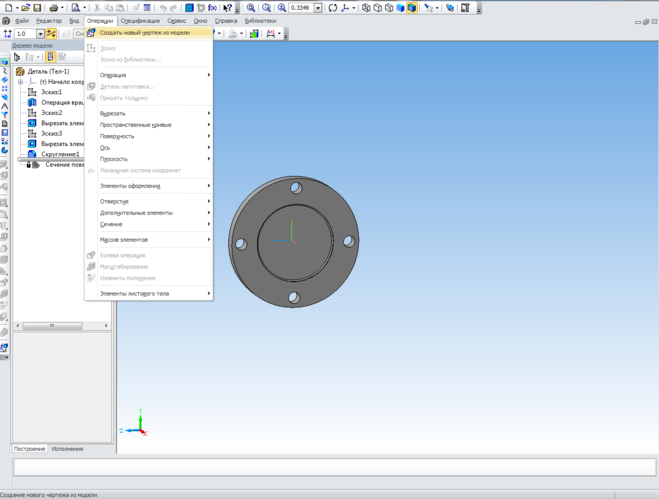Open the 1.0 step value dropdown
Image resolution: width=659 pixels, height=499 pixels.
(x=40, y=34)
